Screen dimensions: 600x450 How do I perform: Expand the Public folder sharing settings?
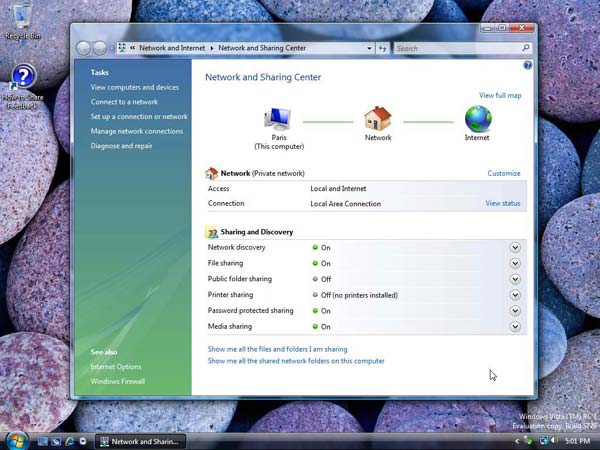515,279
